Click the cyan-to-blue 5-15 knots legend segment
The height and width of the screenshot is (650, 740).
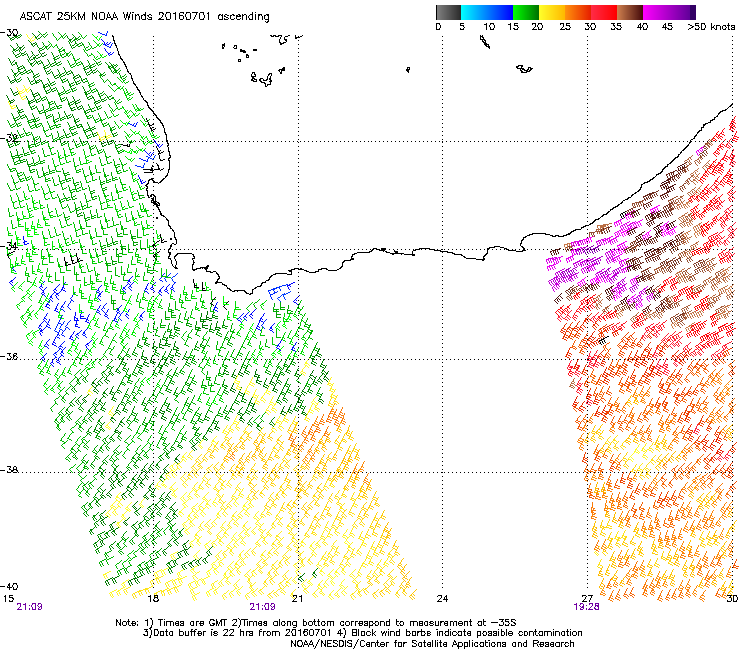click(487, 12)
